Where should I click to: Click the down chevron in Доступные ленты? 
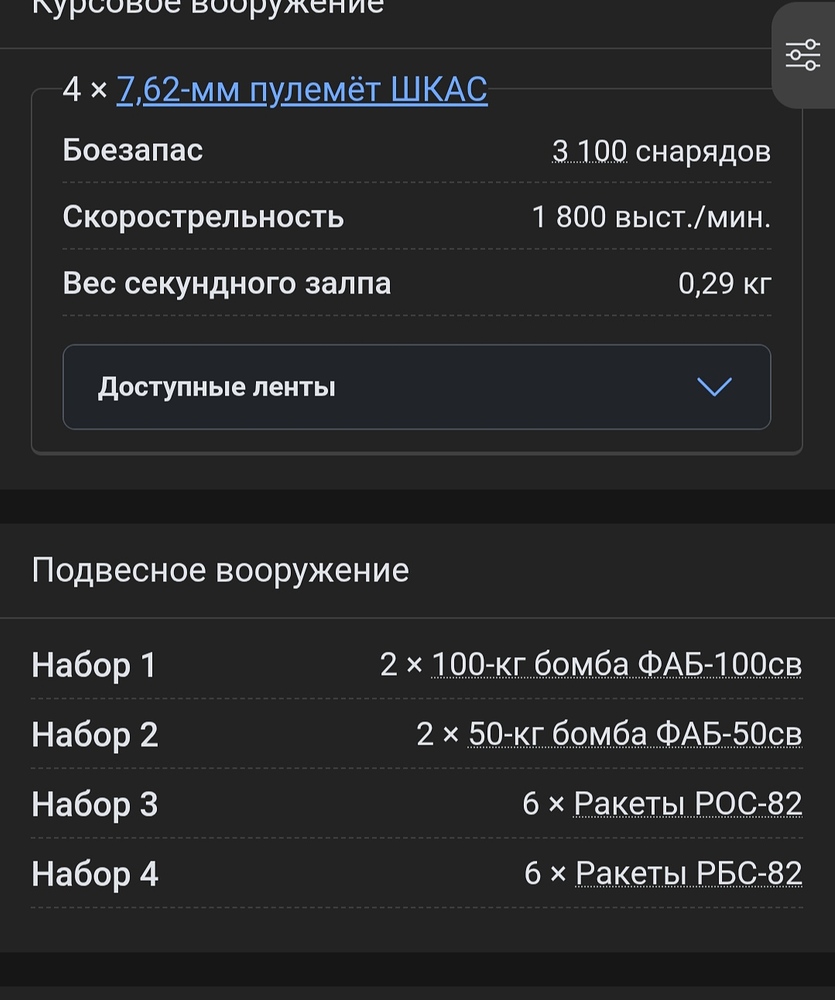coord(714,387)
